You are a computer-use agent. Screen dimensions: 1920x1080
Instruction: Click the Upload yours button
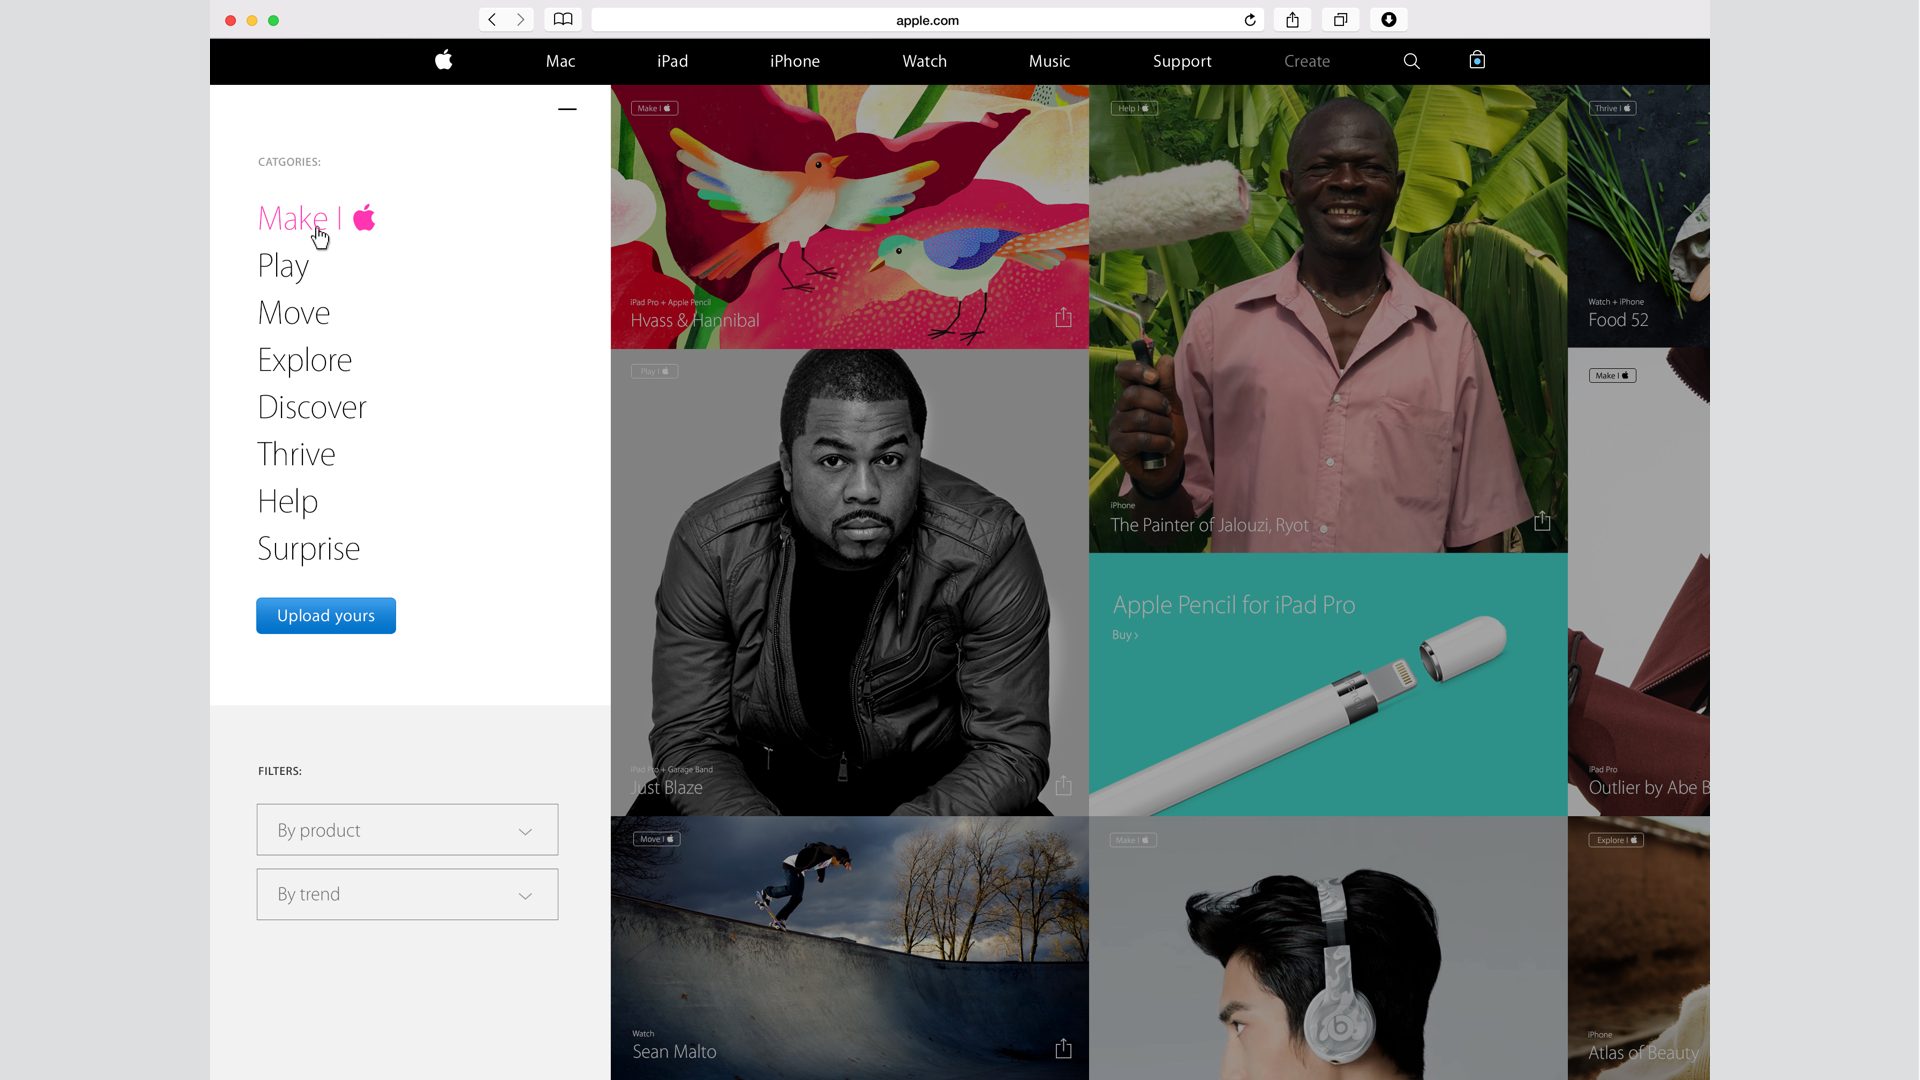coord(326,616)
